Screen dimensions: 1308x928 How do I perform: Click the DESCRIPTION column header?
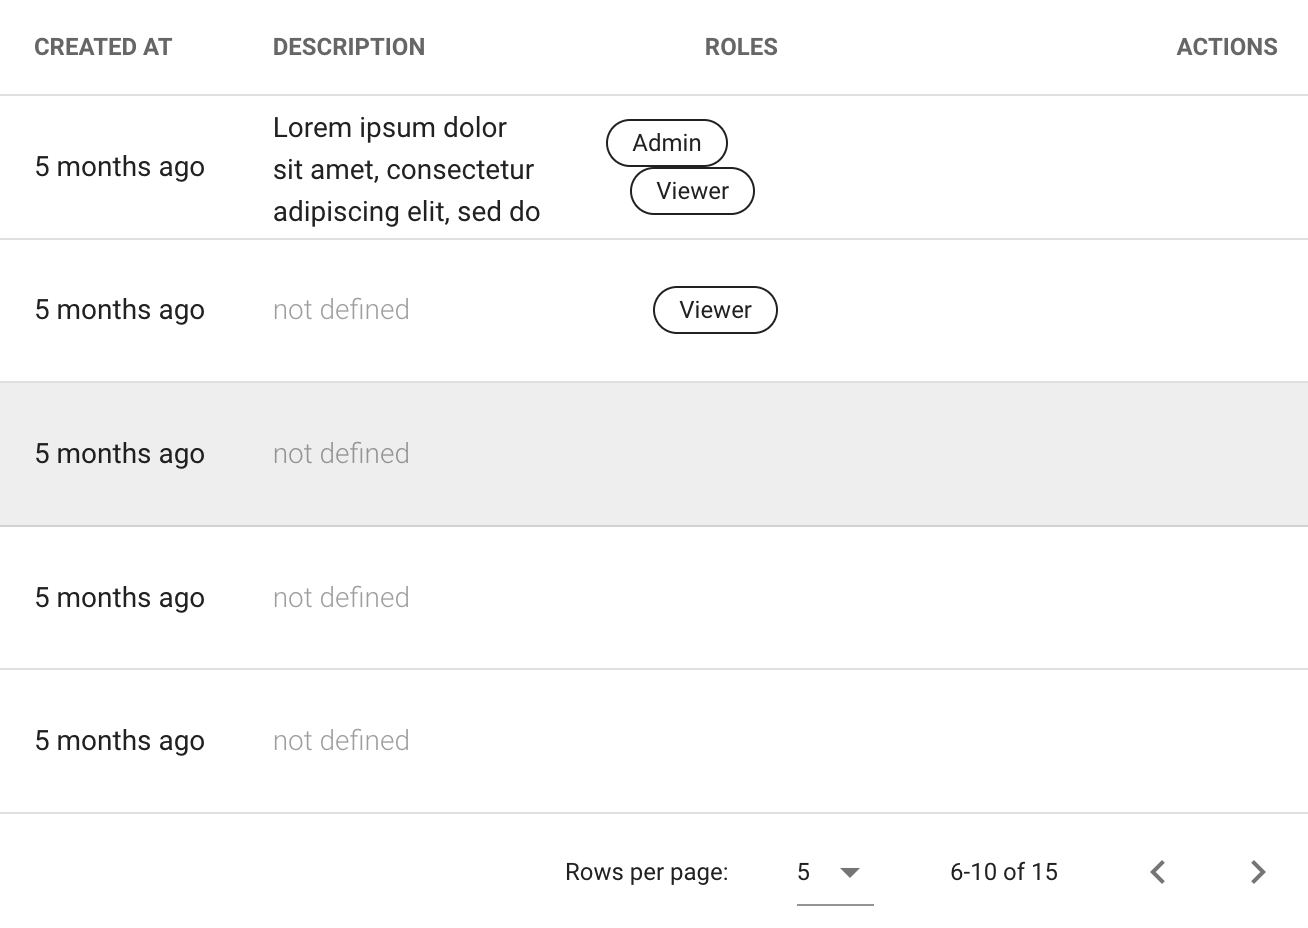[348, 46]
